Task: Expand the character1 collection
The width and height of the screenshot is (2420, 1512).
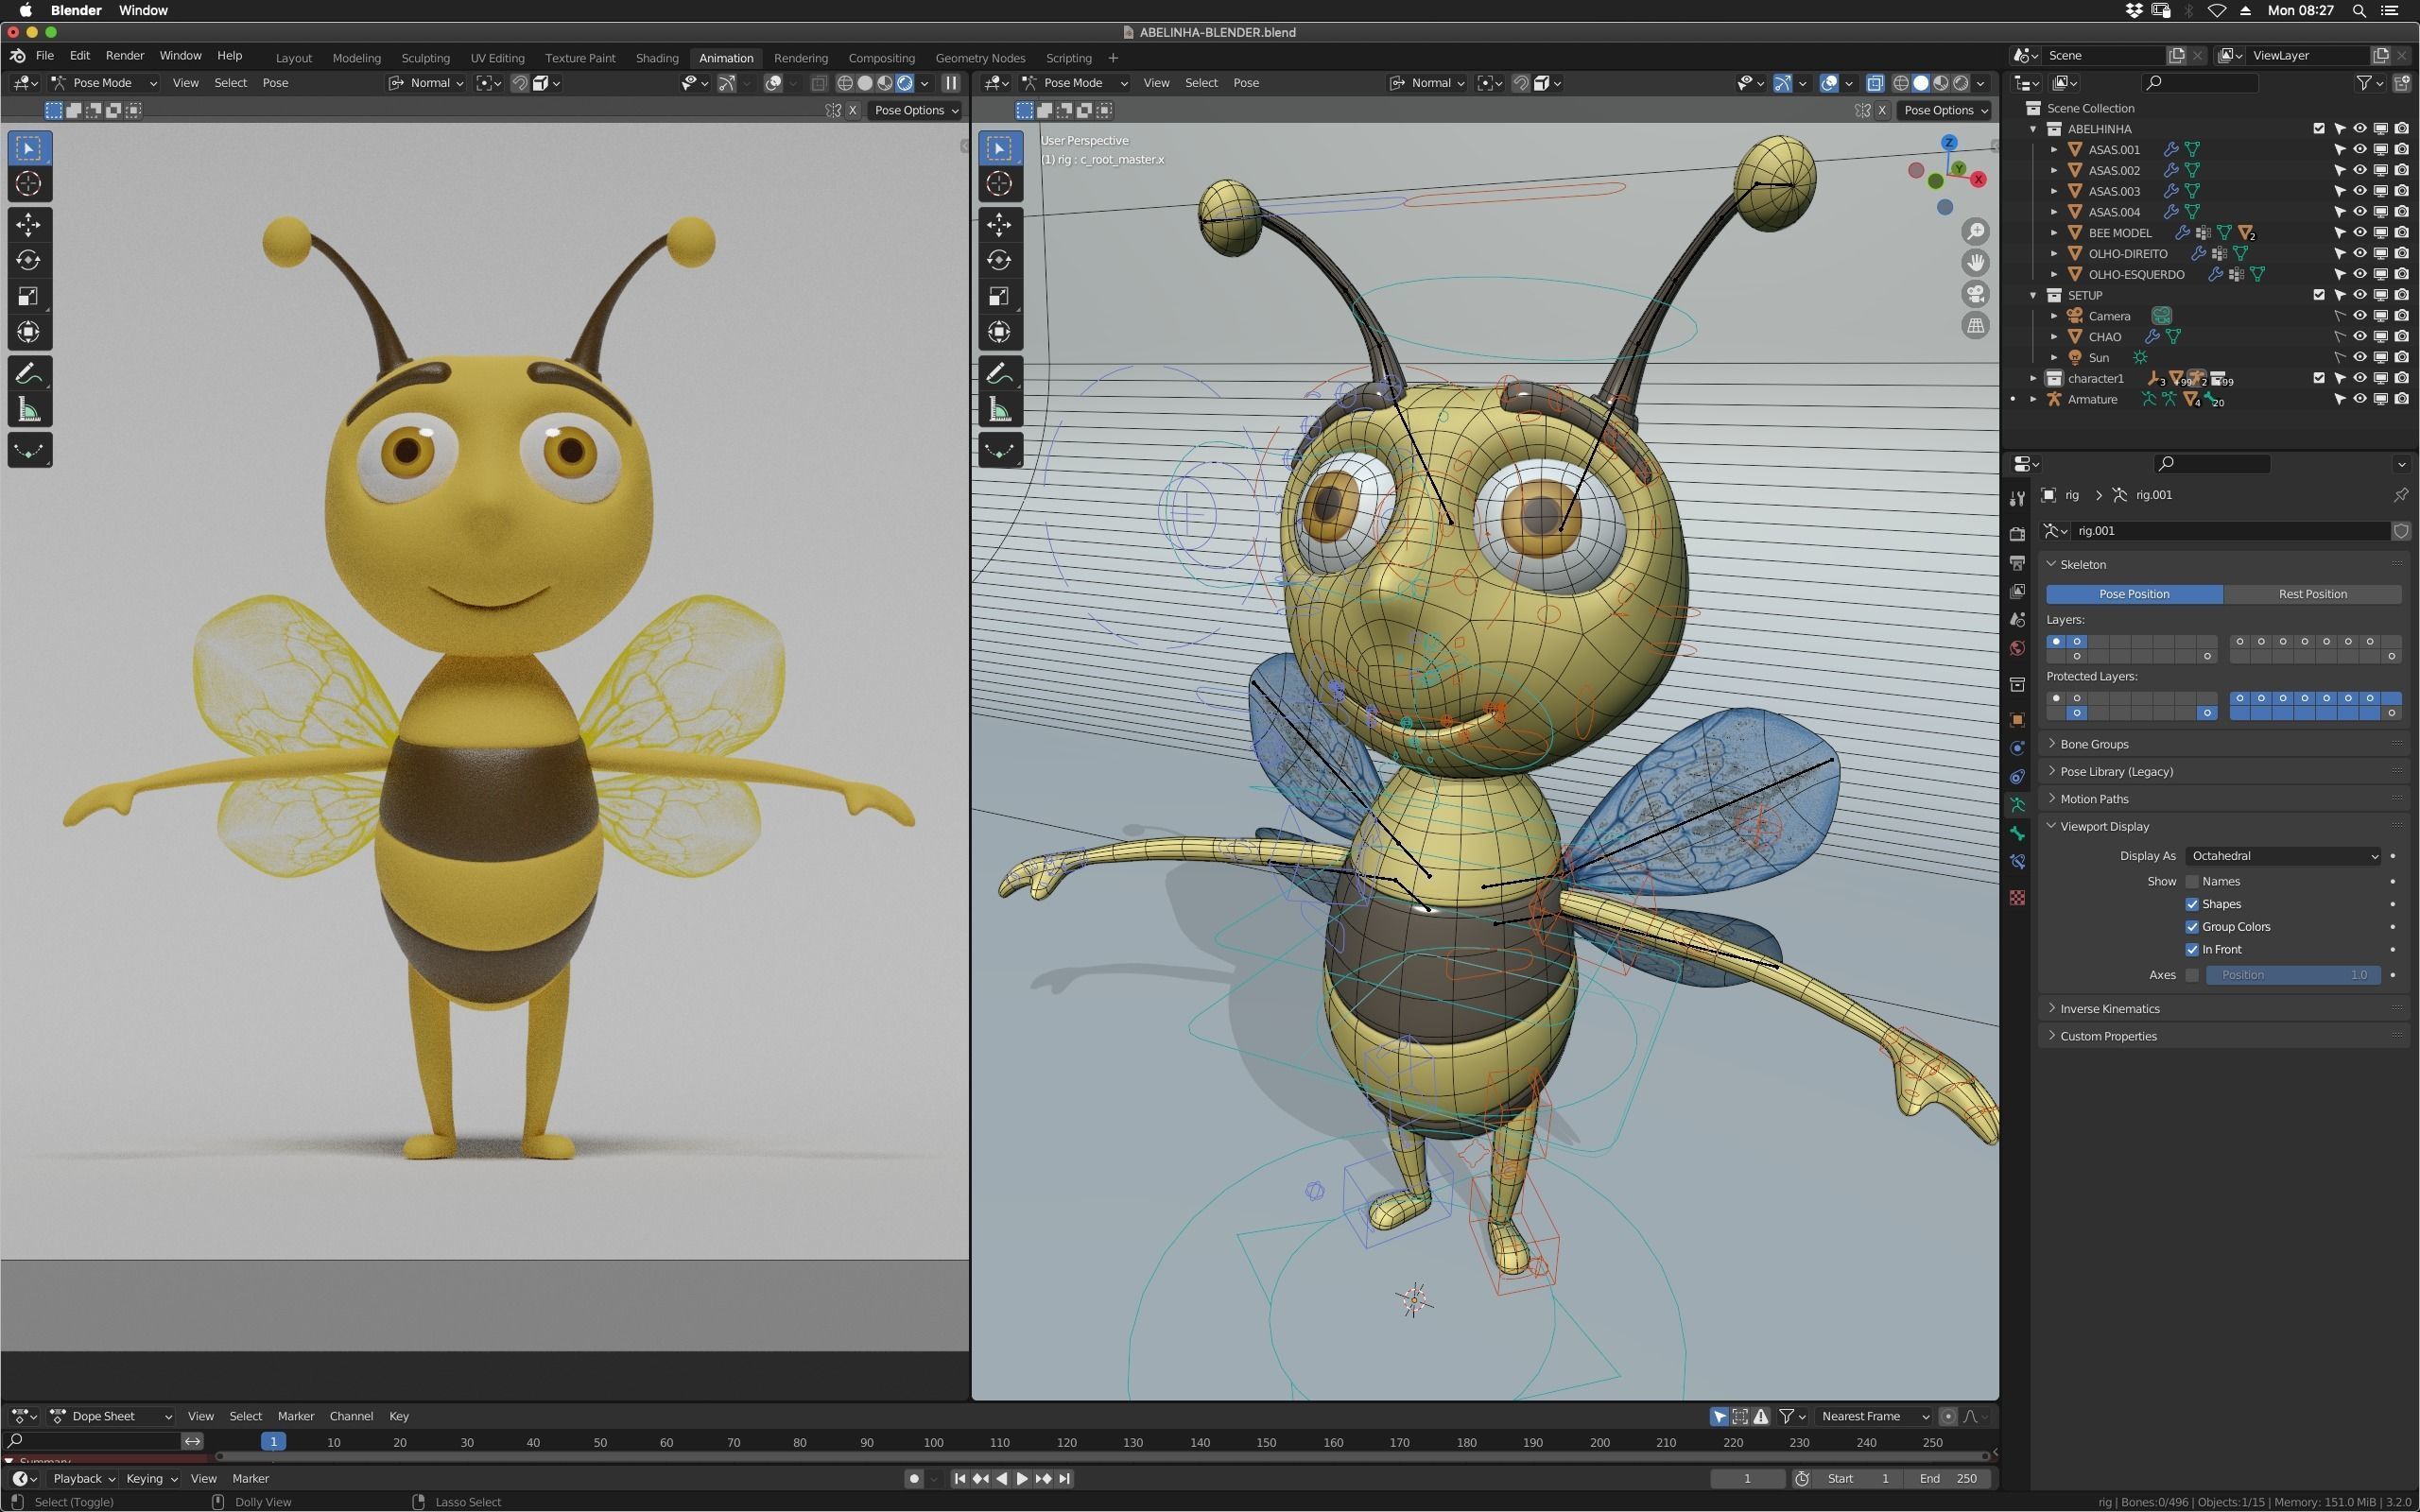Action: pyautogui.click(x=2032, y=378)
